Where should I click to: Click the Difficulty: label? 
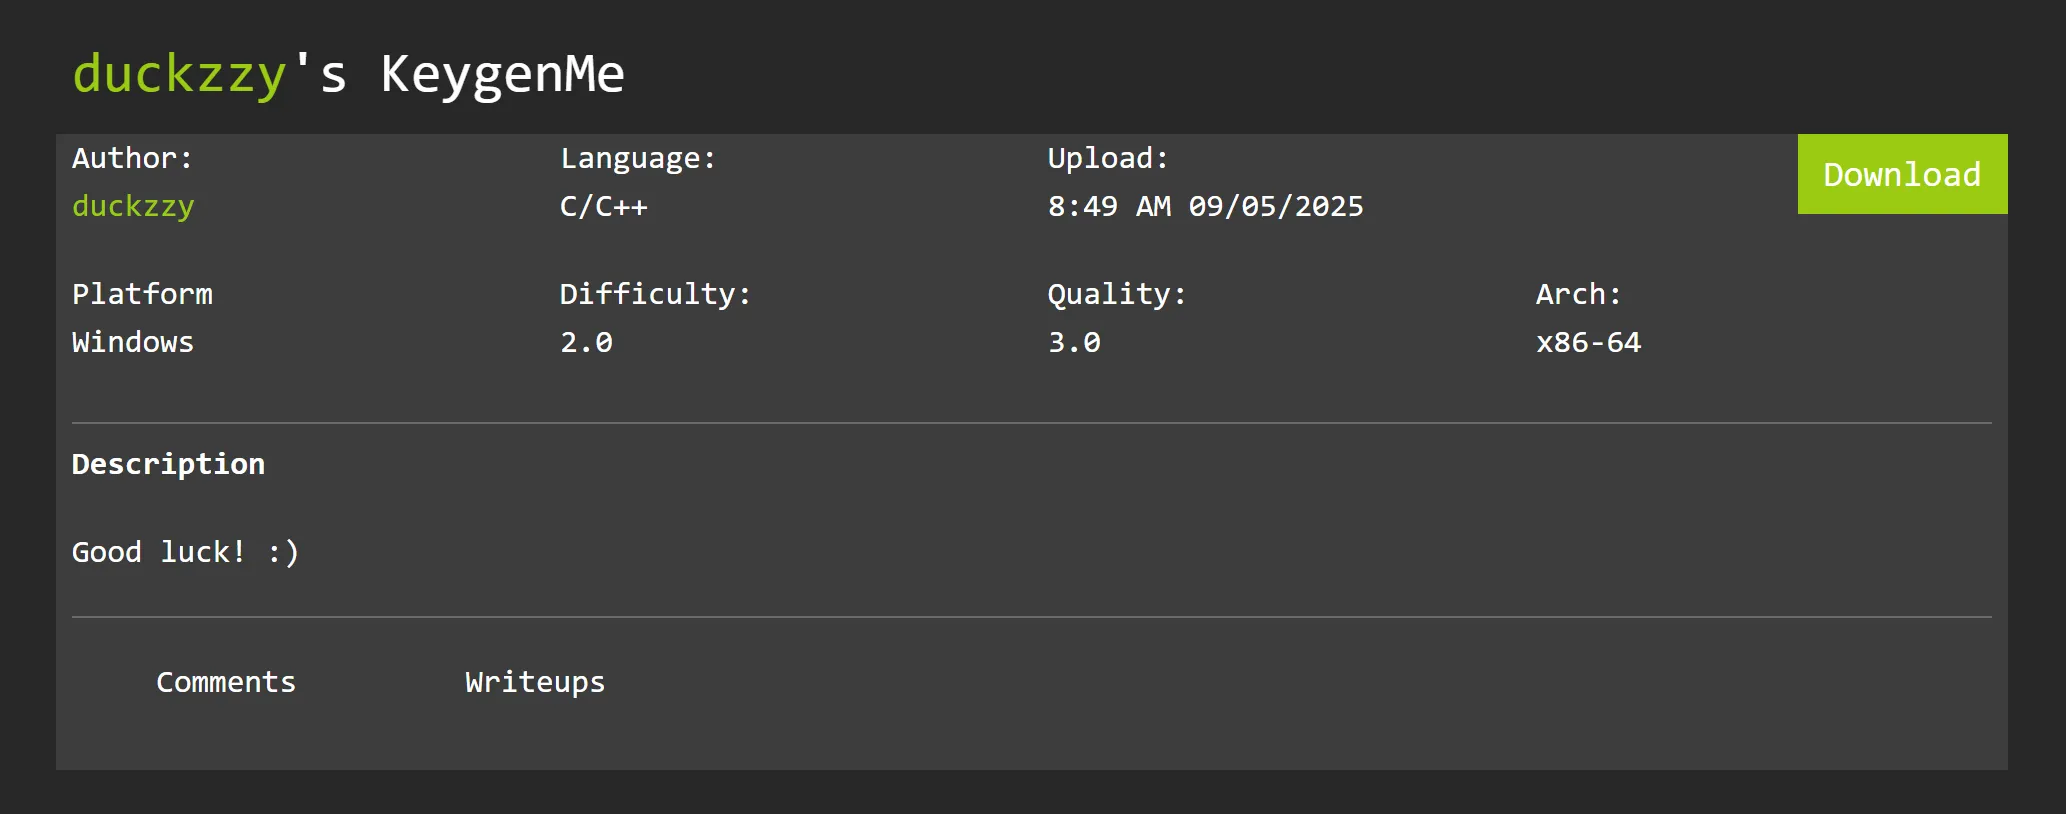(655, 294)
